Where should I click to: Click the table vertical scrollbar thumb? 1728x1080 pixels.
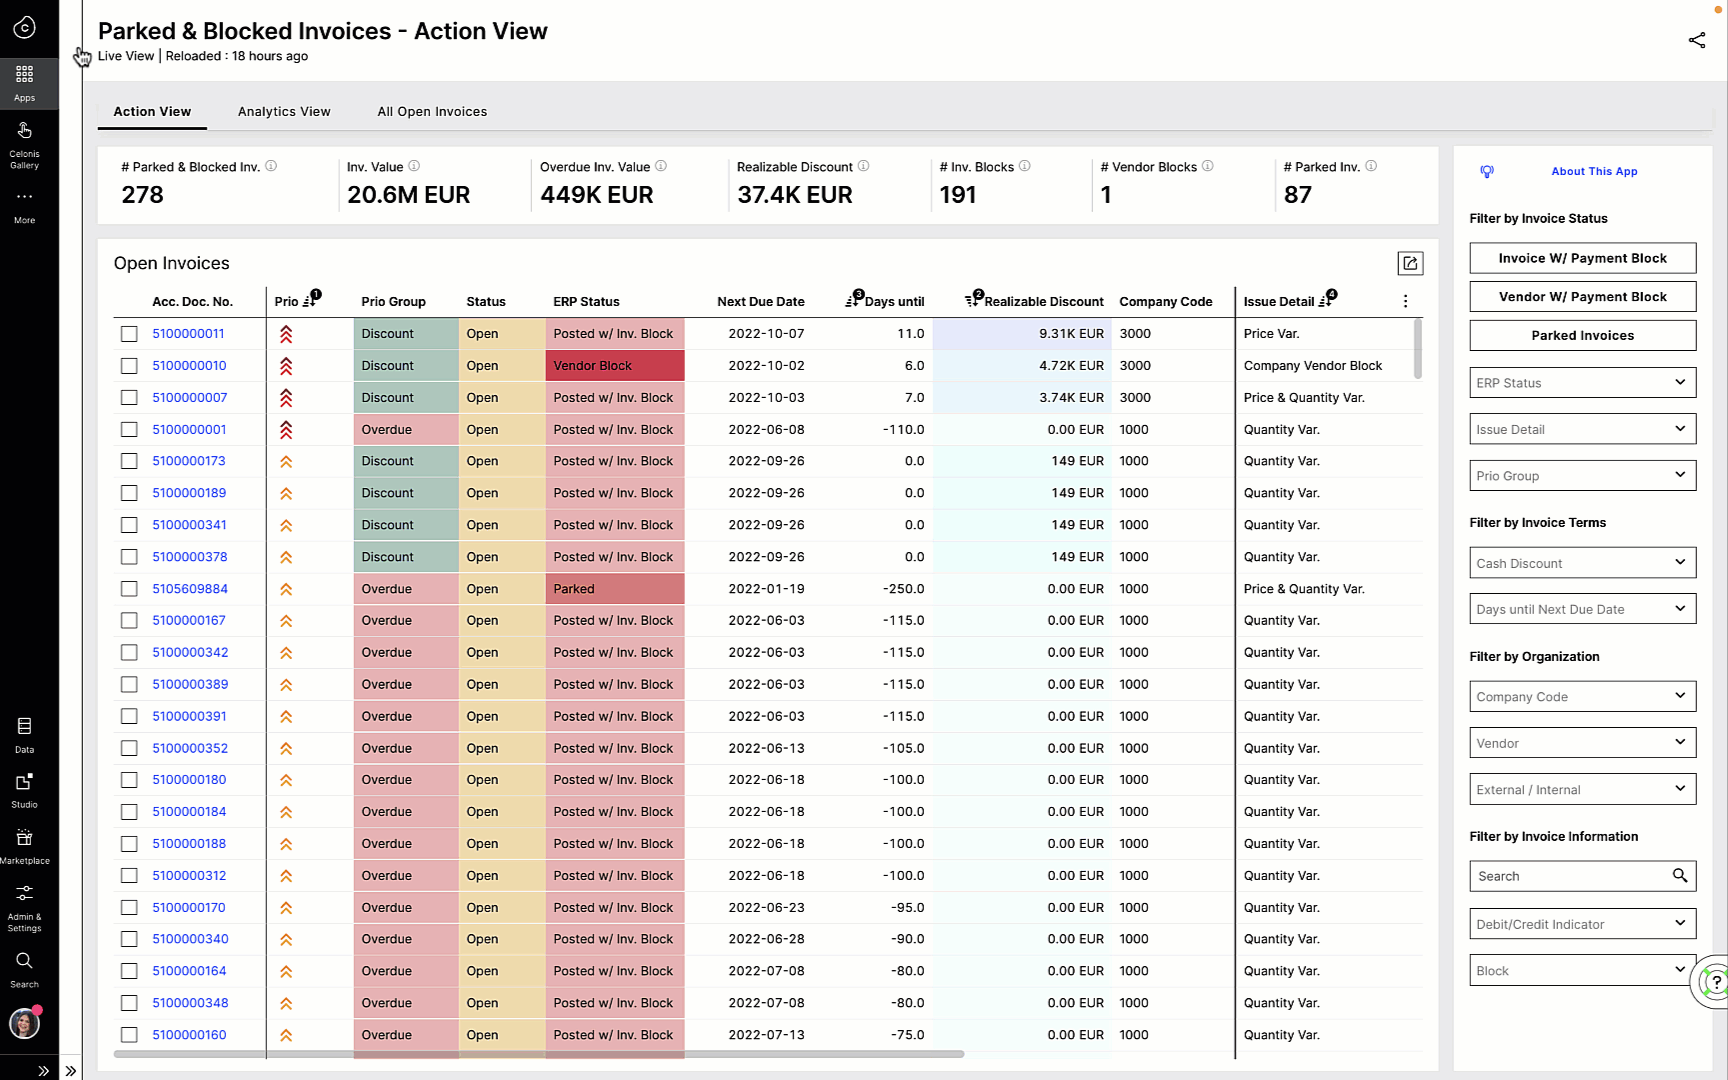tap(1417, 349)
